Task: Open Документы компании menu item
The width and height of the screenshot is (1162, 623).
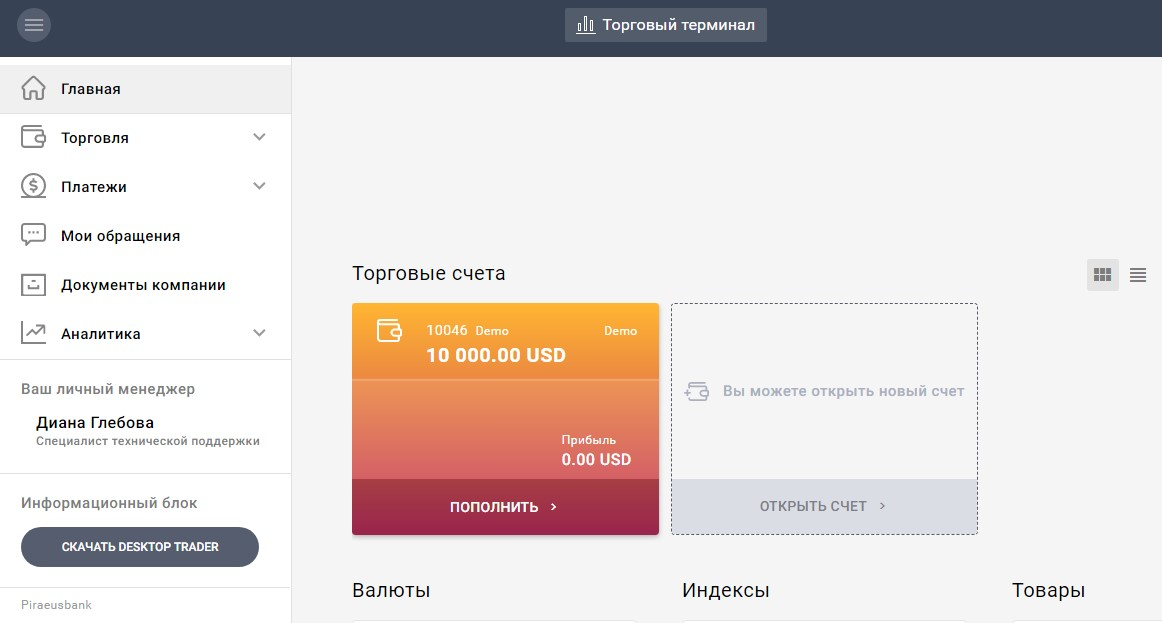Action: pos(143,285)
